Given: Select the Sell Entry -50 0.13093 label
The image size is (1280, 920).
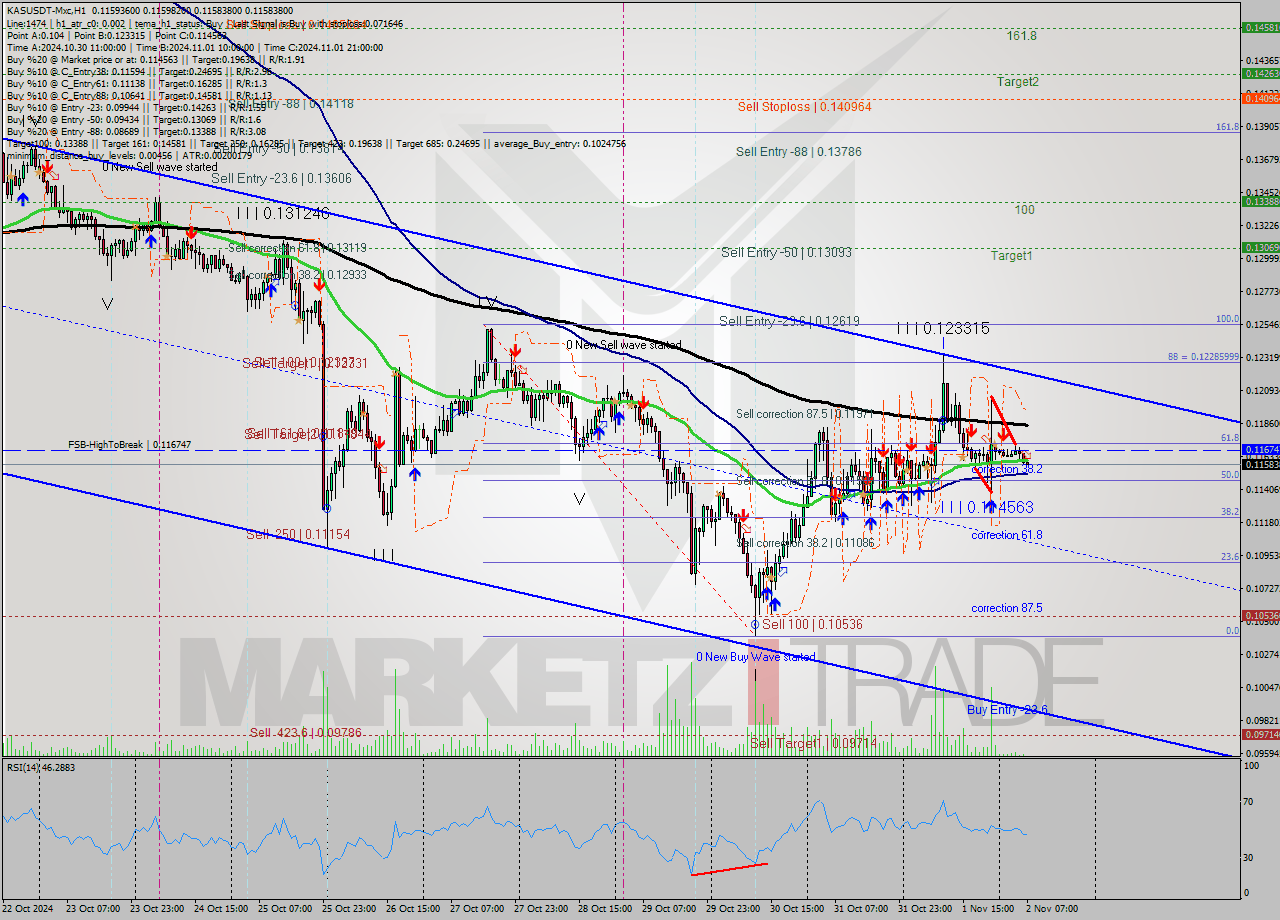Looking at the screenshot, I should [786, 253].
